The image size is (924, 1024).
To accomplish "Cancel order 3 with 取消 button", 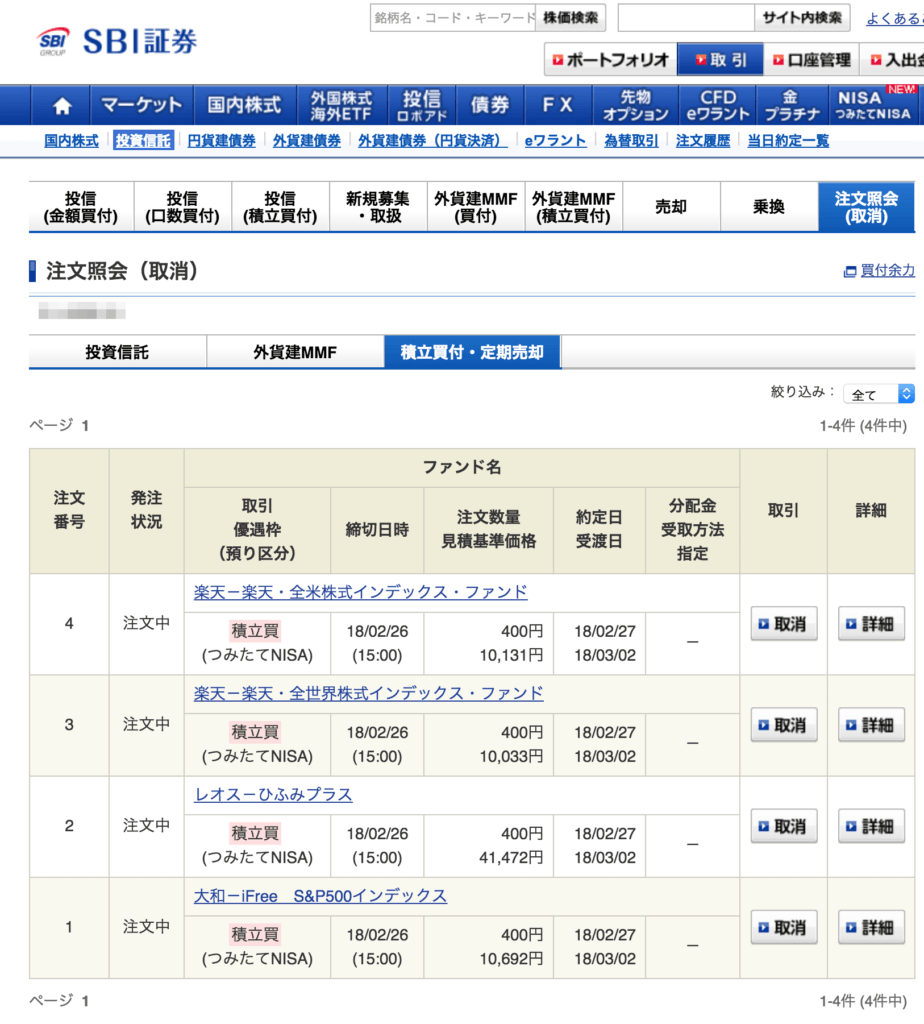I will (x=784, y=725).
